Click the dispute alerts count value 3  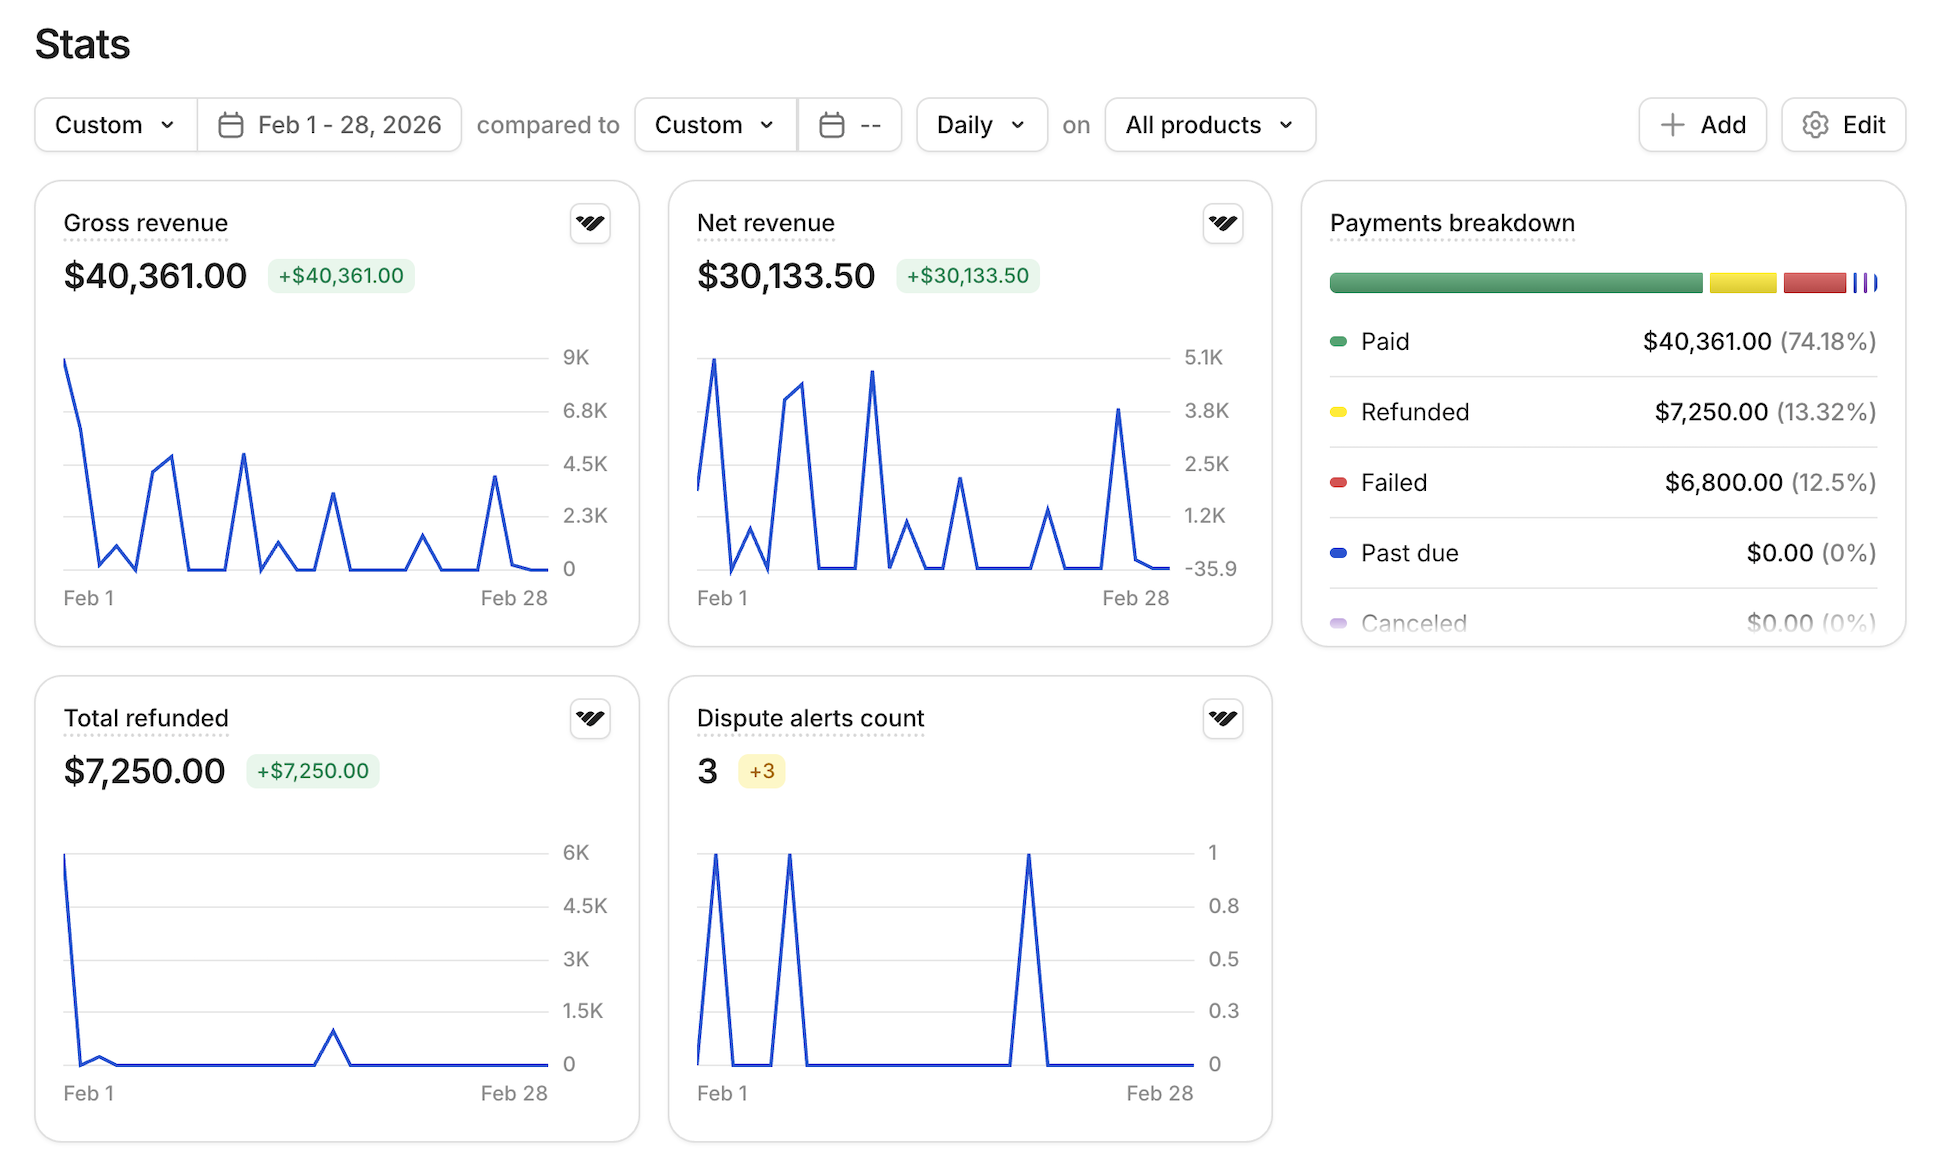[x=708, y=771]
